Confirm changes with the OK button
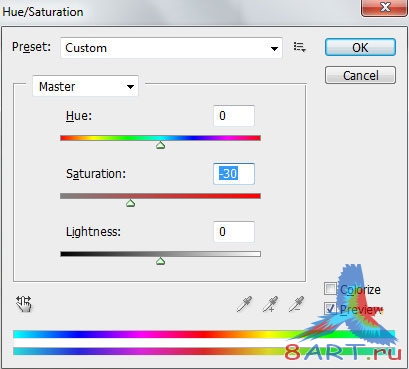Viewport: 409px width, 369px height. point(360,47)
